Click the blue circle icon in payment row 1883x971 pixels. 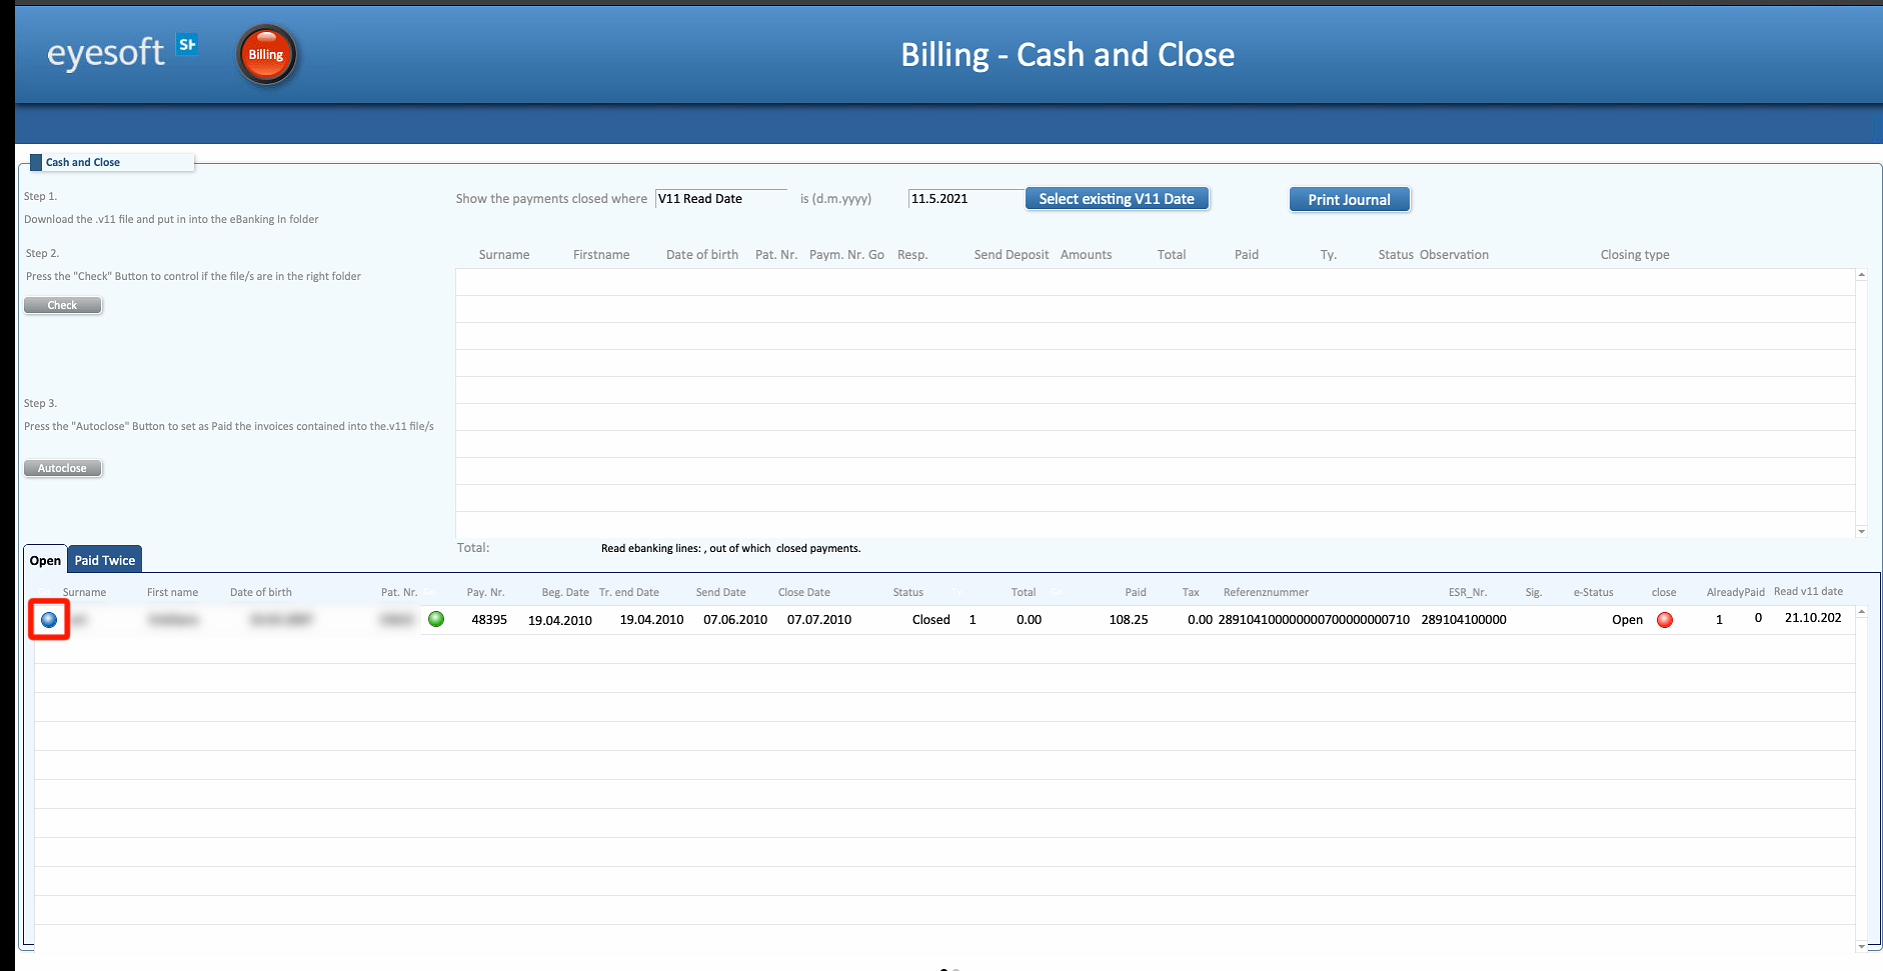coord(49,620)
